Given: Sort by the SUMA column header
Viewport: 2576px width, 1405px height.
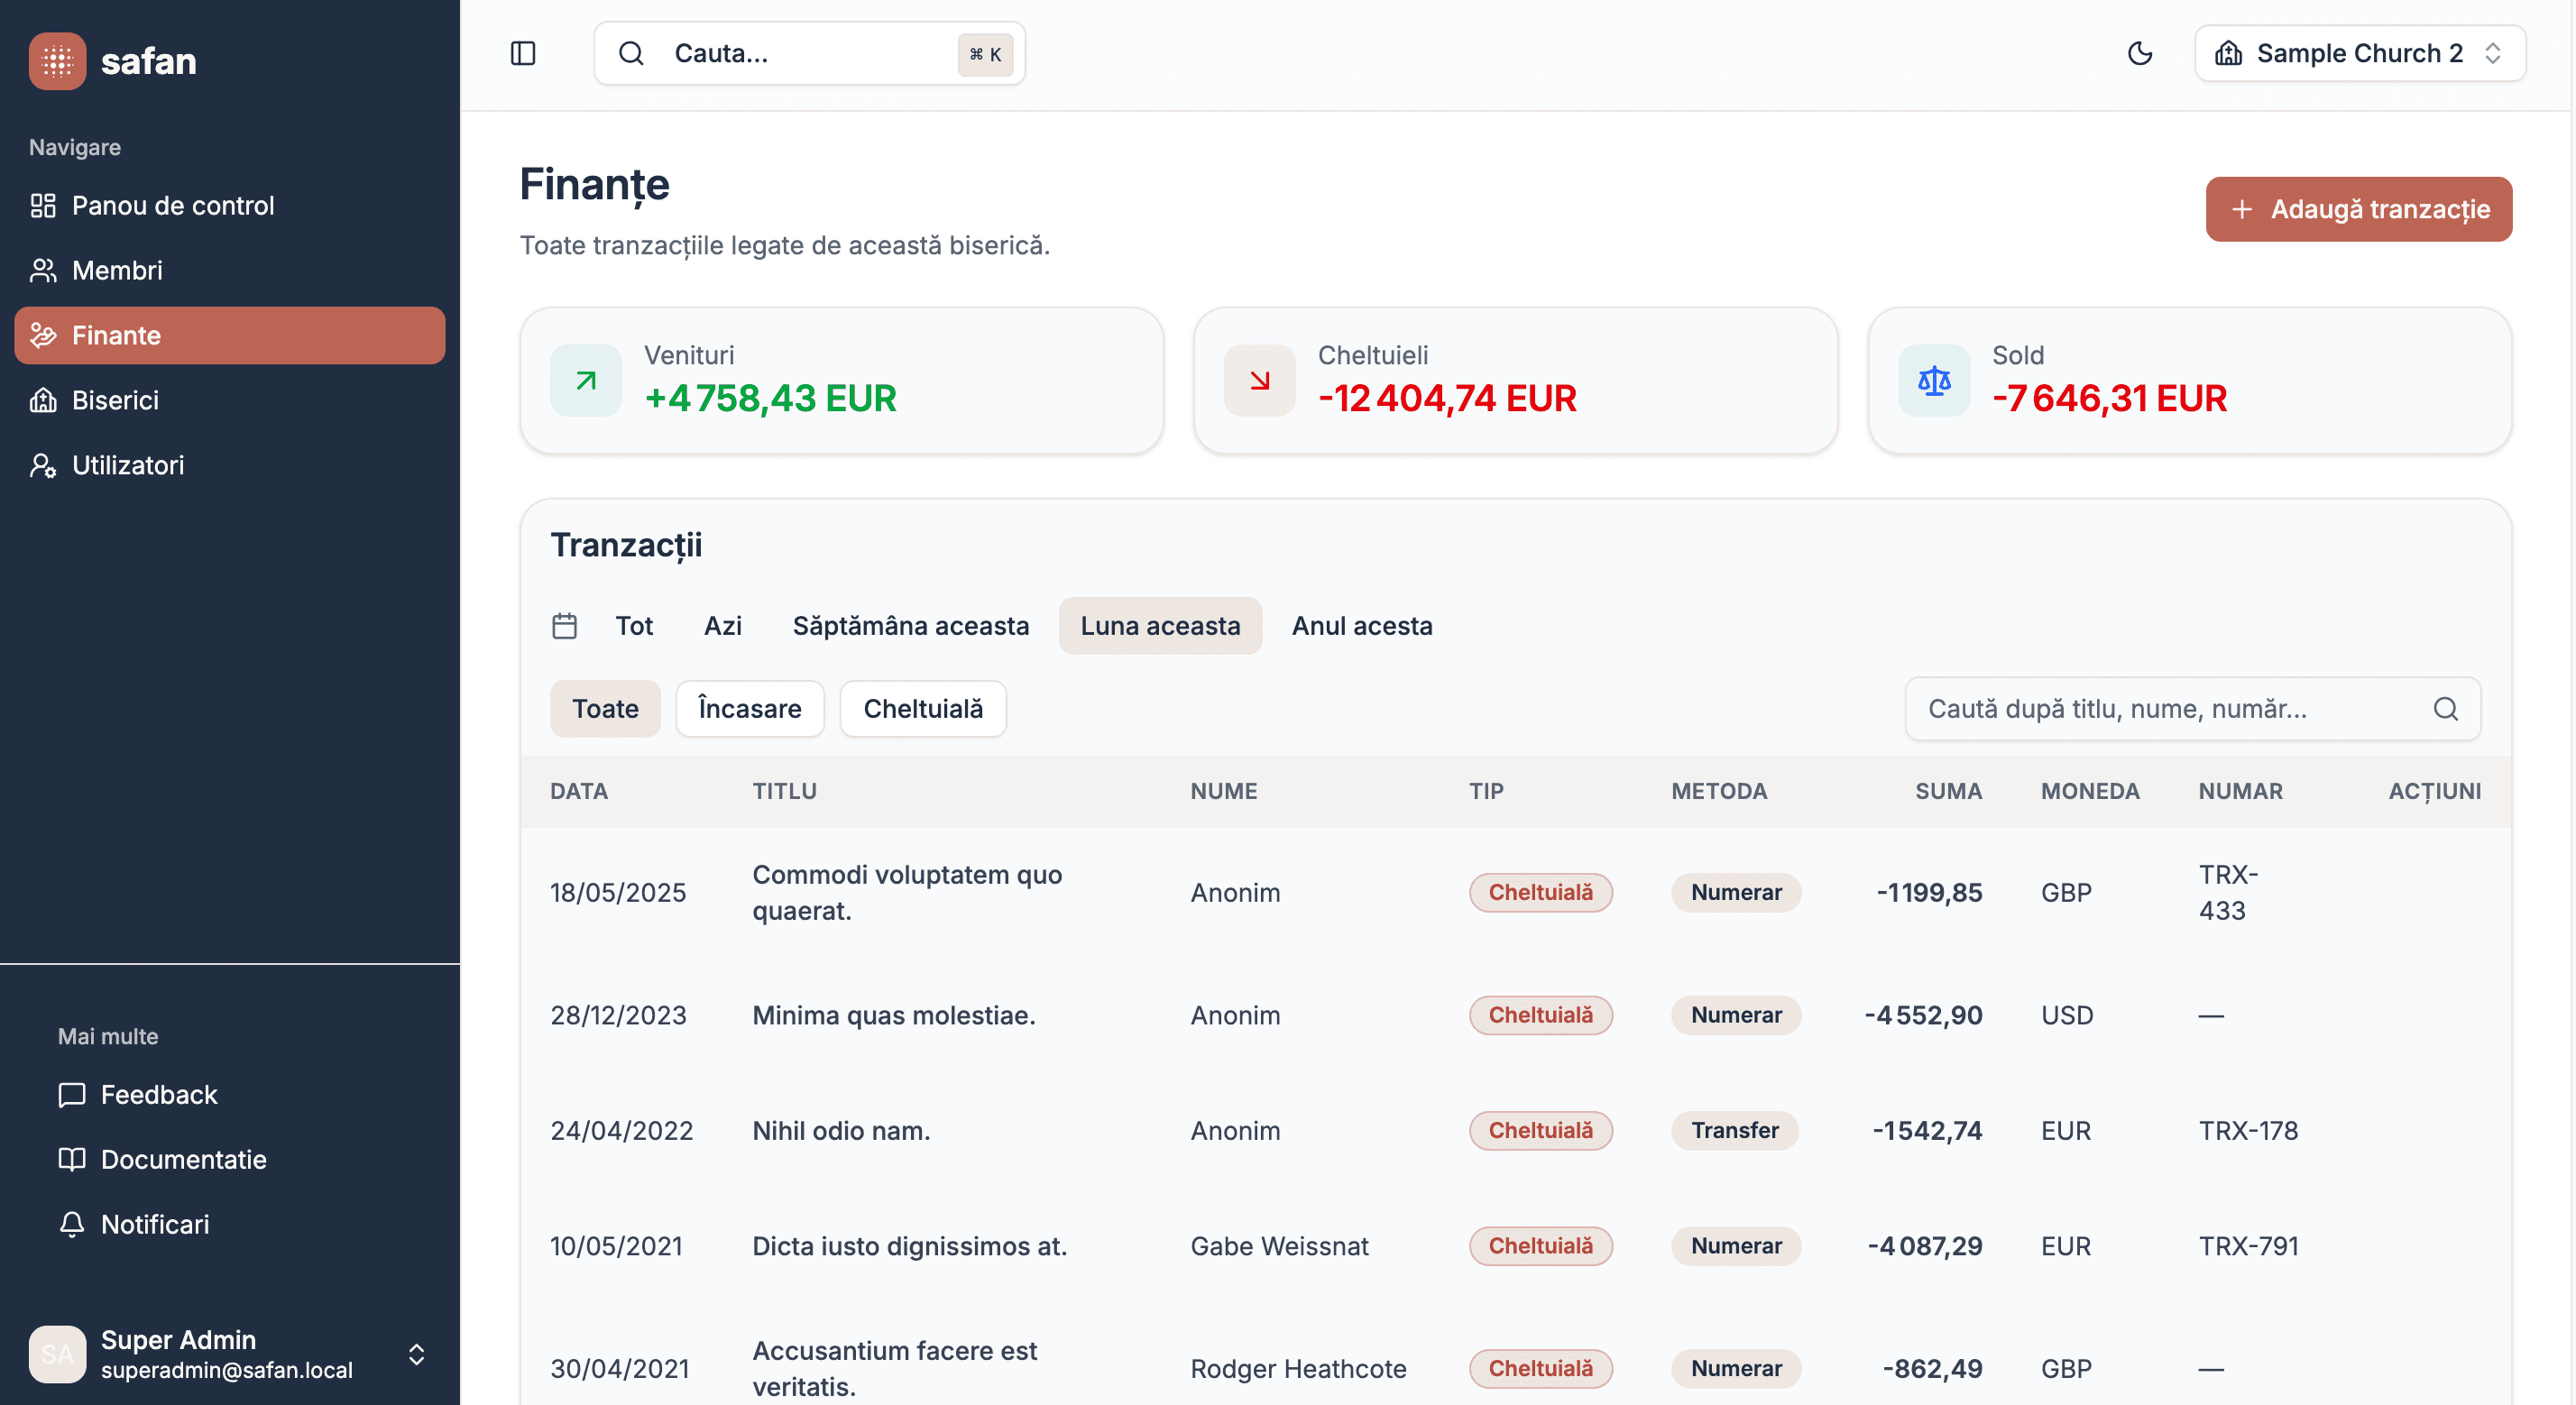Looking at the screenshot, I should coord(1947,791).
